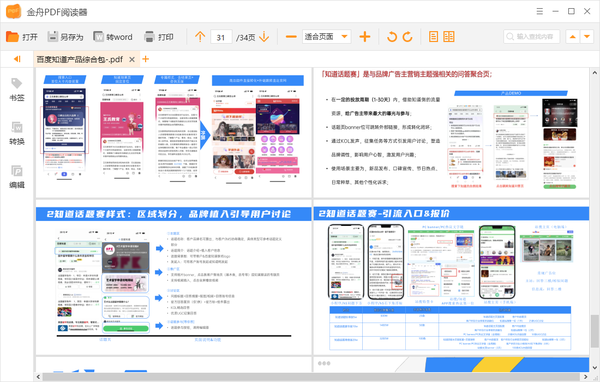Open the 书签 bookmarks panel
Image resolution: width=600 pixels, height=382 pixels.
pyautogui.click(x=17, y=90)
